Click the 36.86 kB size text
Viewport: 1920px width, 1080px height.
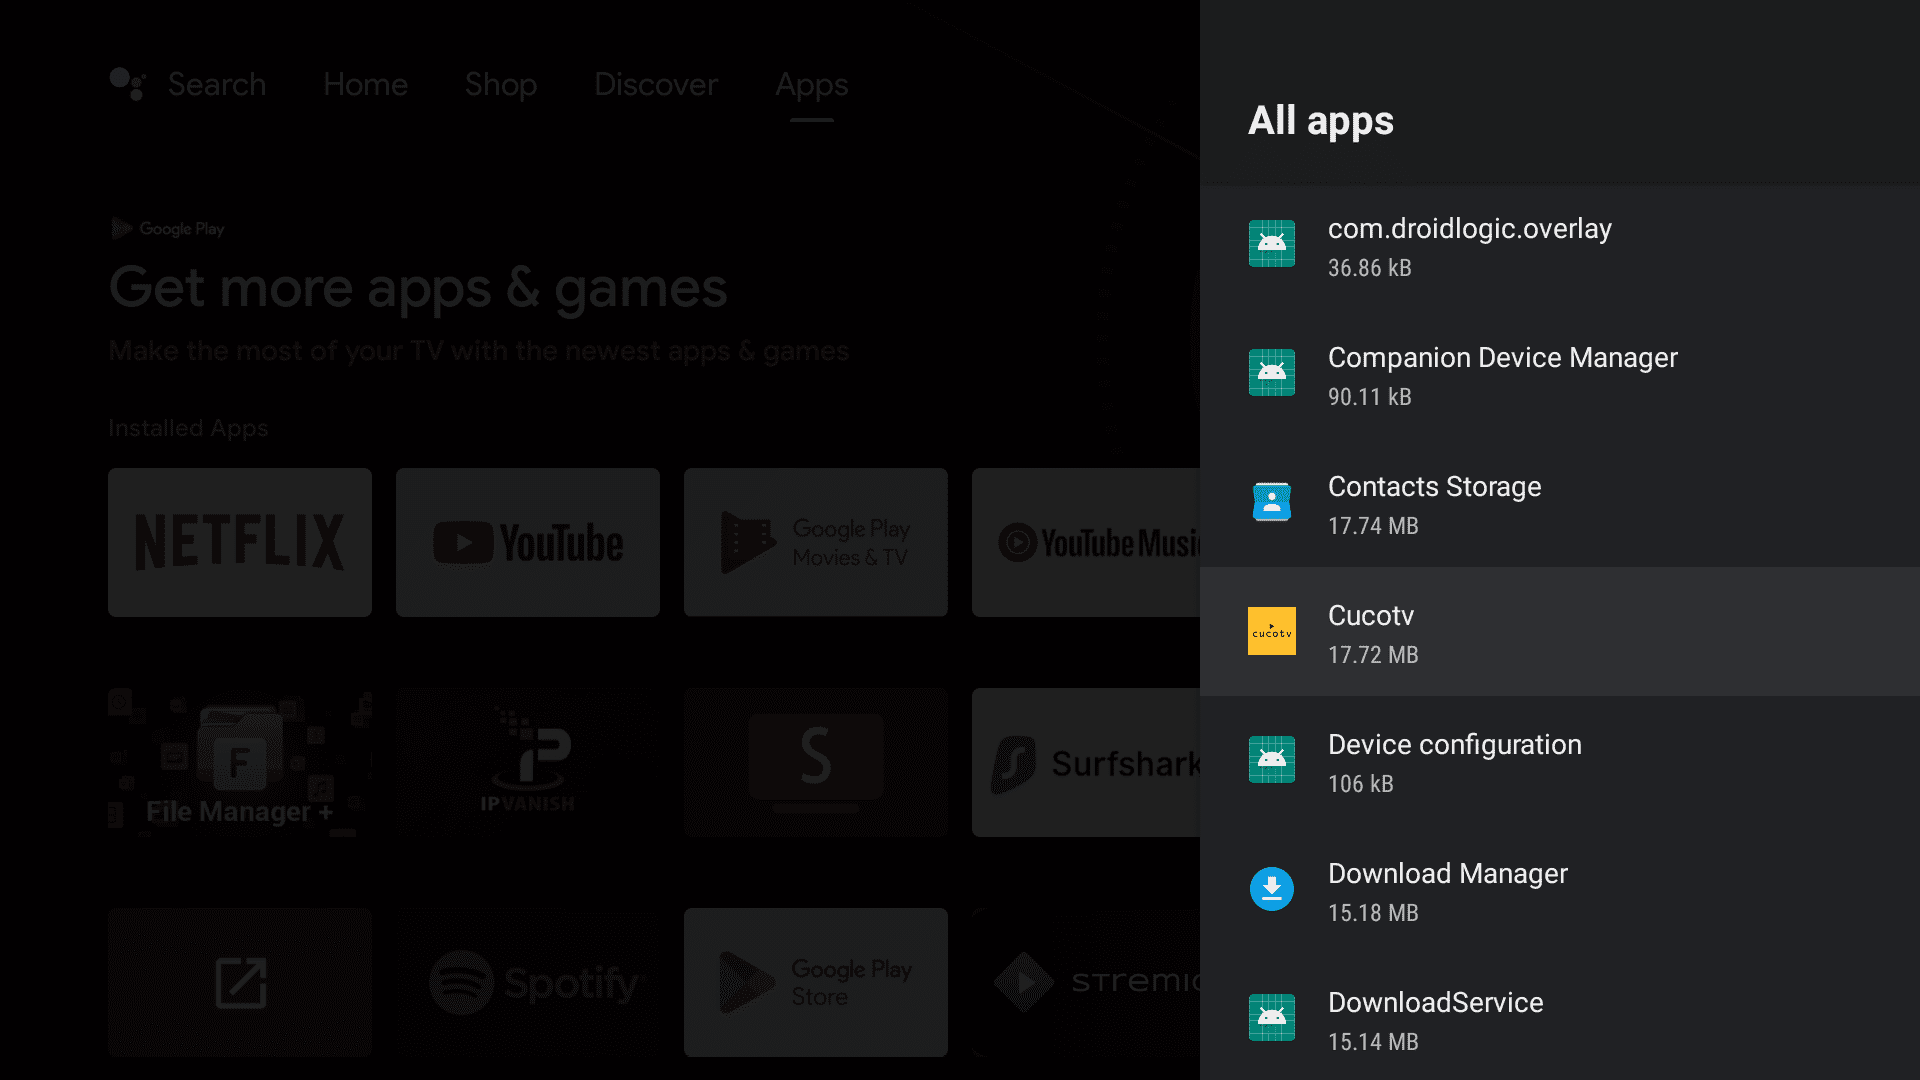click(x=1369, y=268)
